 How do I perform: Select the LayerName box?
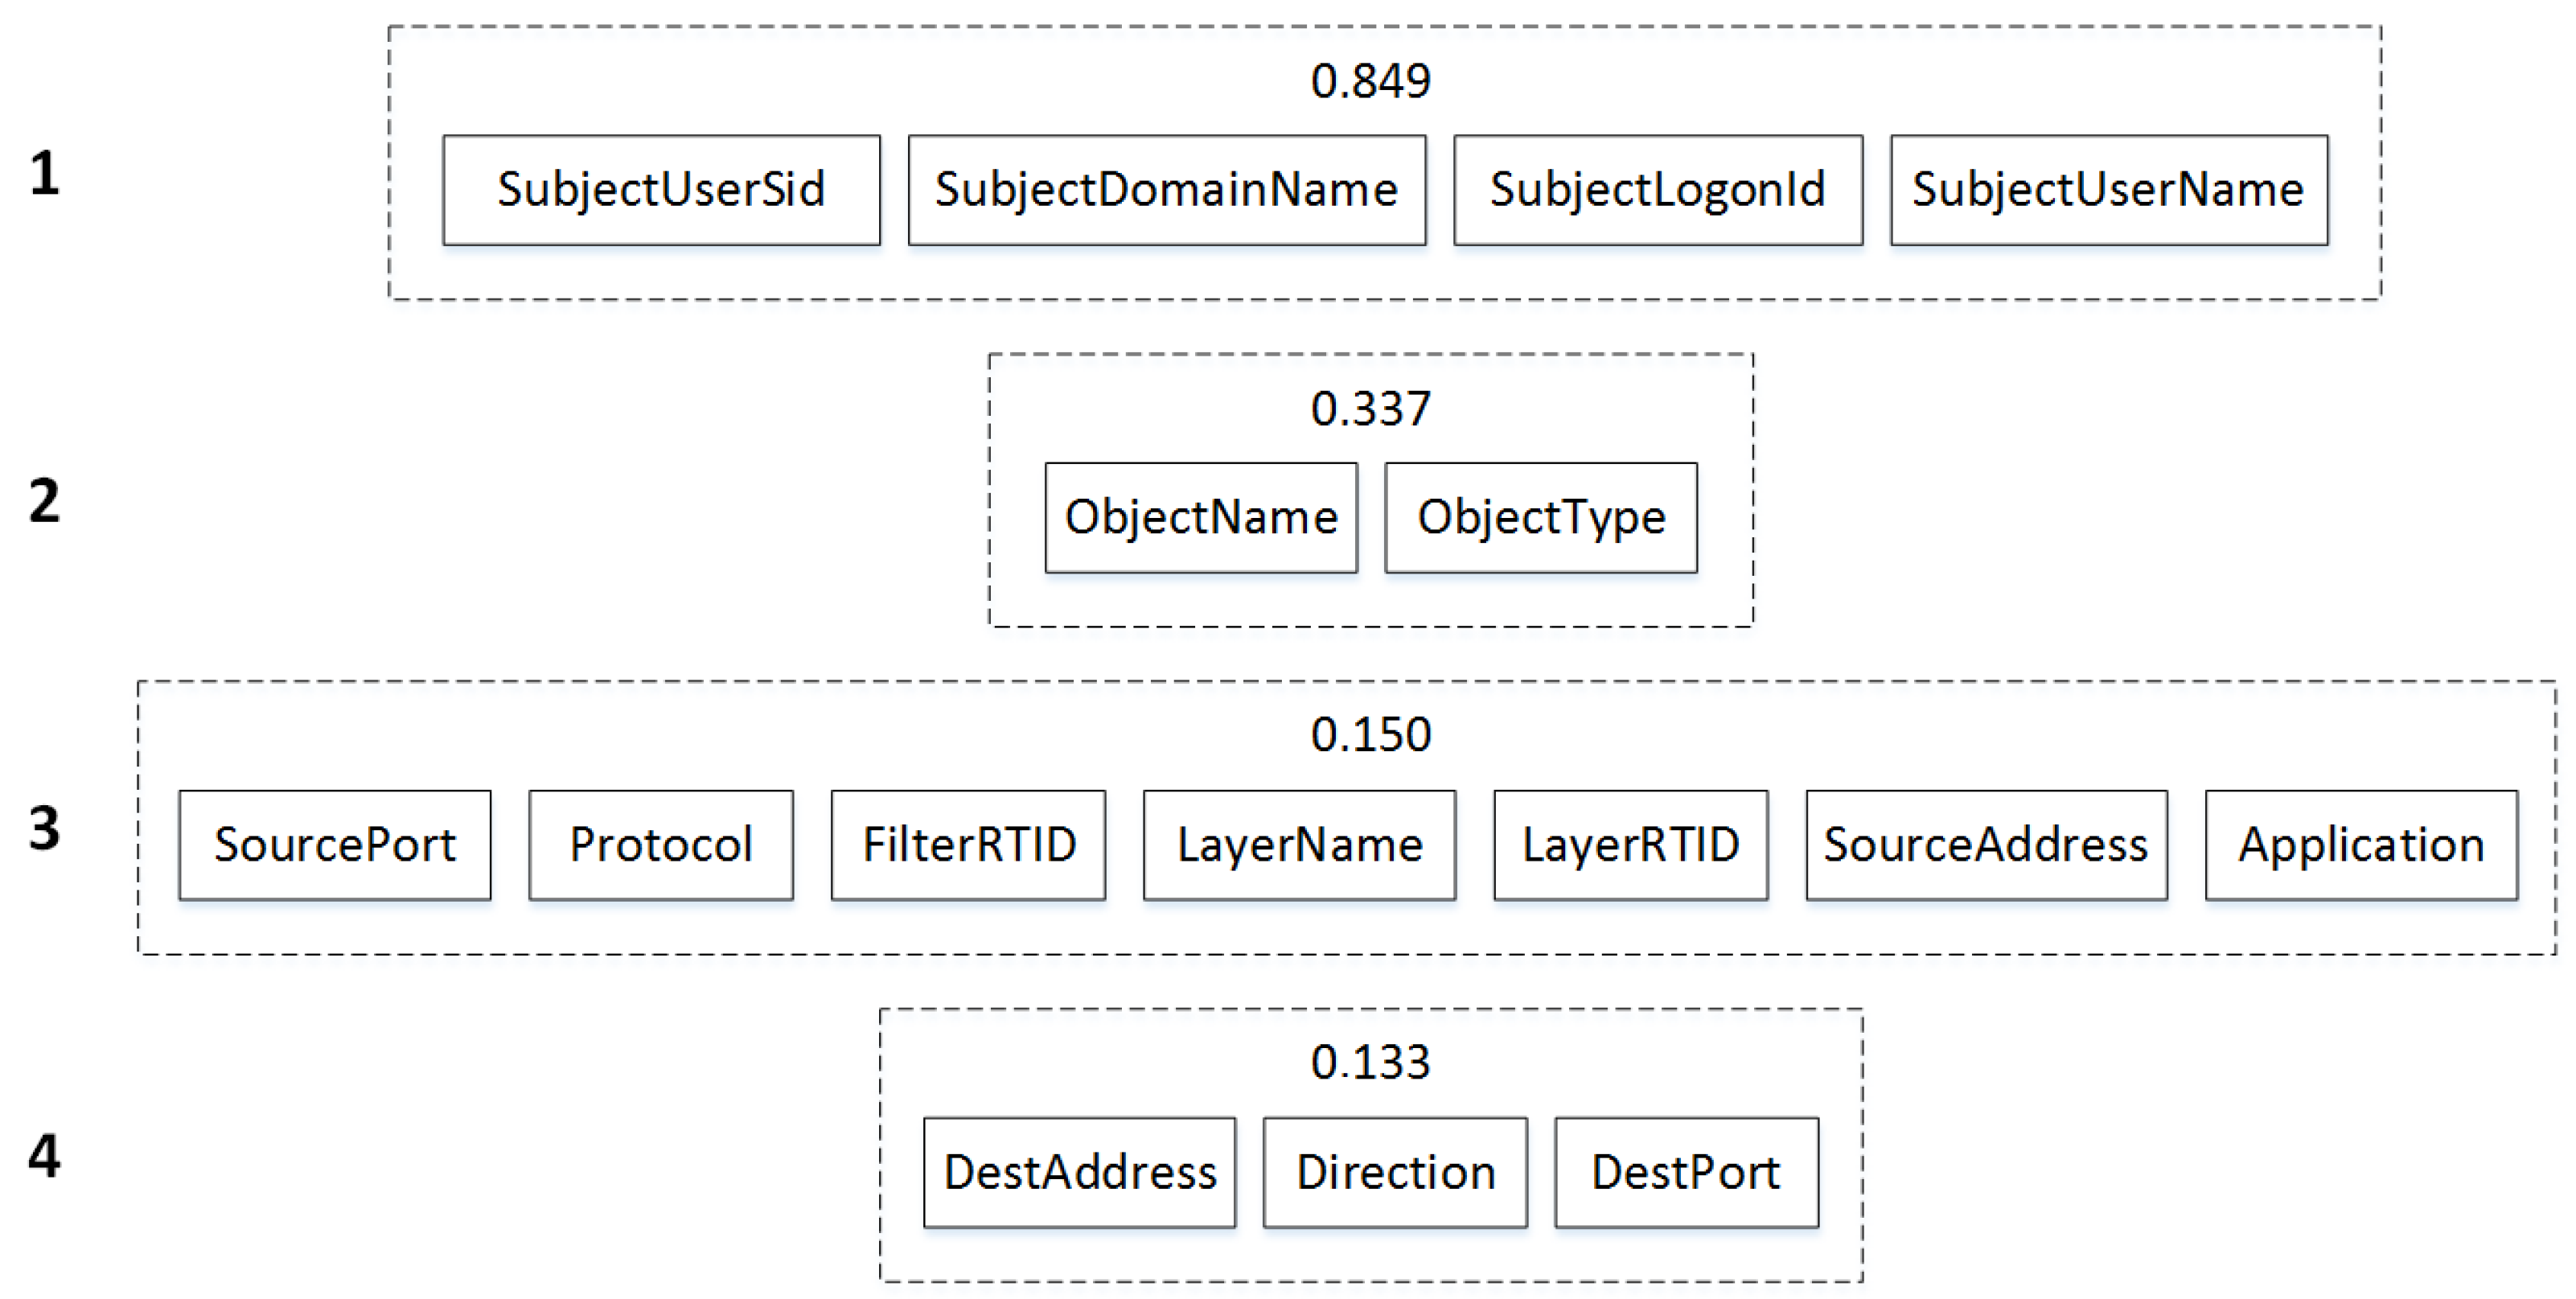click(1299, 845)
